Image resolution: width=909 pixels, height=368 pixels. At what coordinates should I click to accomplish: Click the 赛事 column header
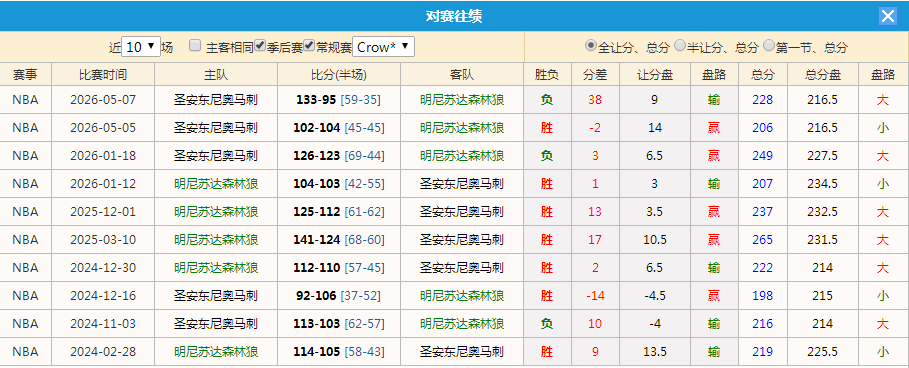(26, 75)
